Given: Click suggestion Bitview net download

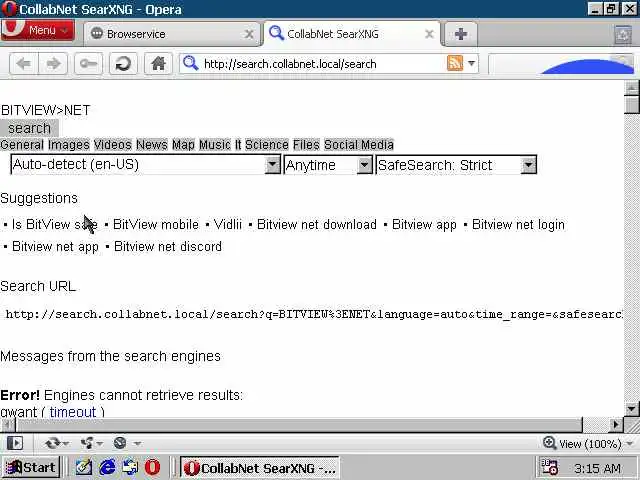Looking at the screenshot, I should pyautogui.click(x=317, y=224).
